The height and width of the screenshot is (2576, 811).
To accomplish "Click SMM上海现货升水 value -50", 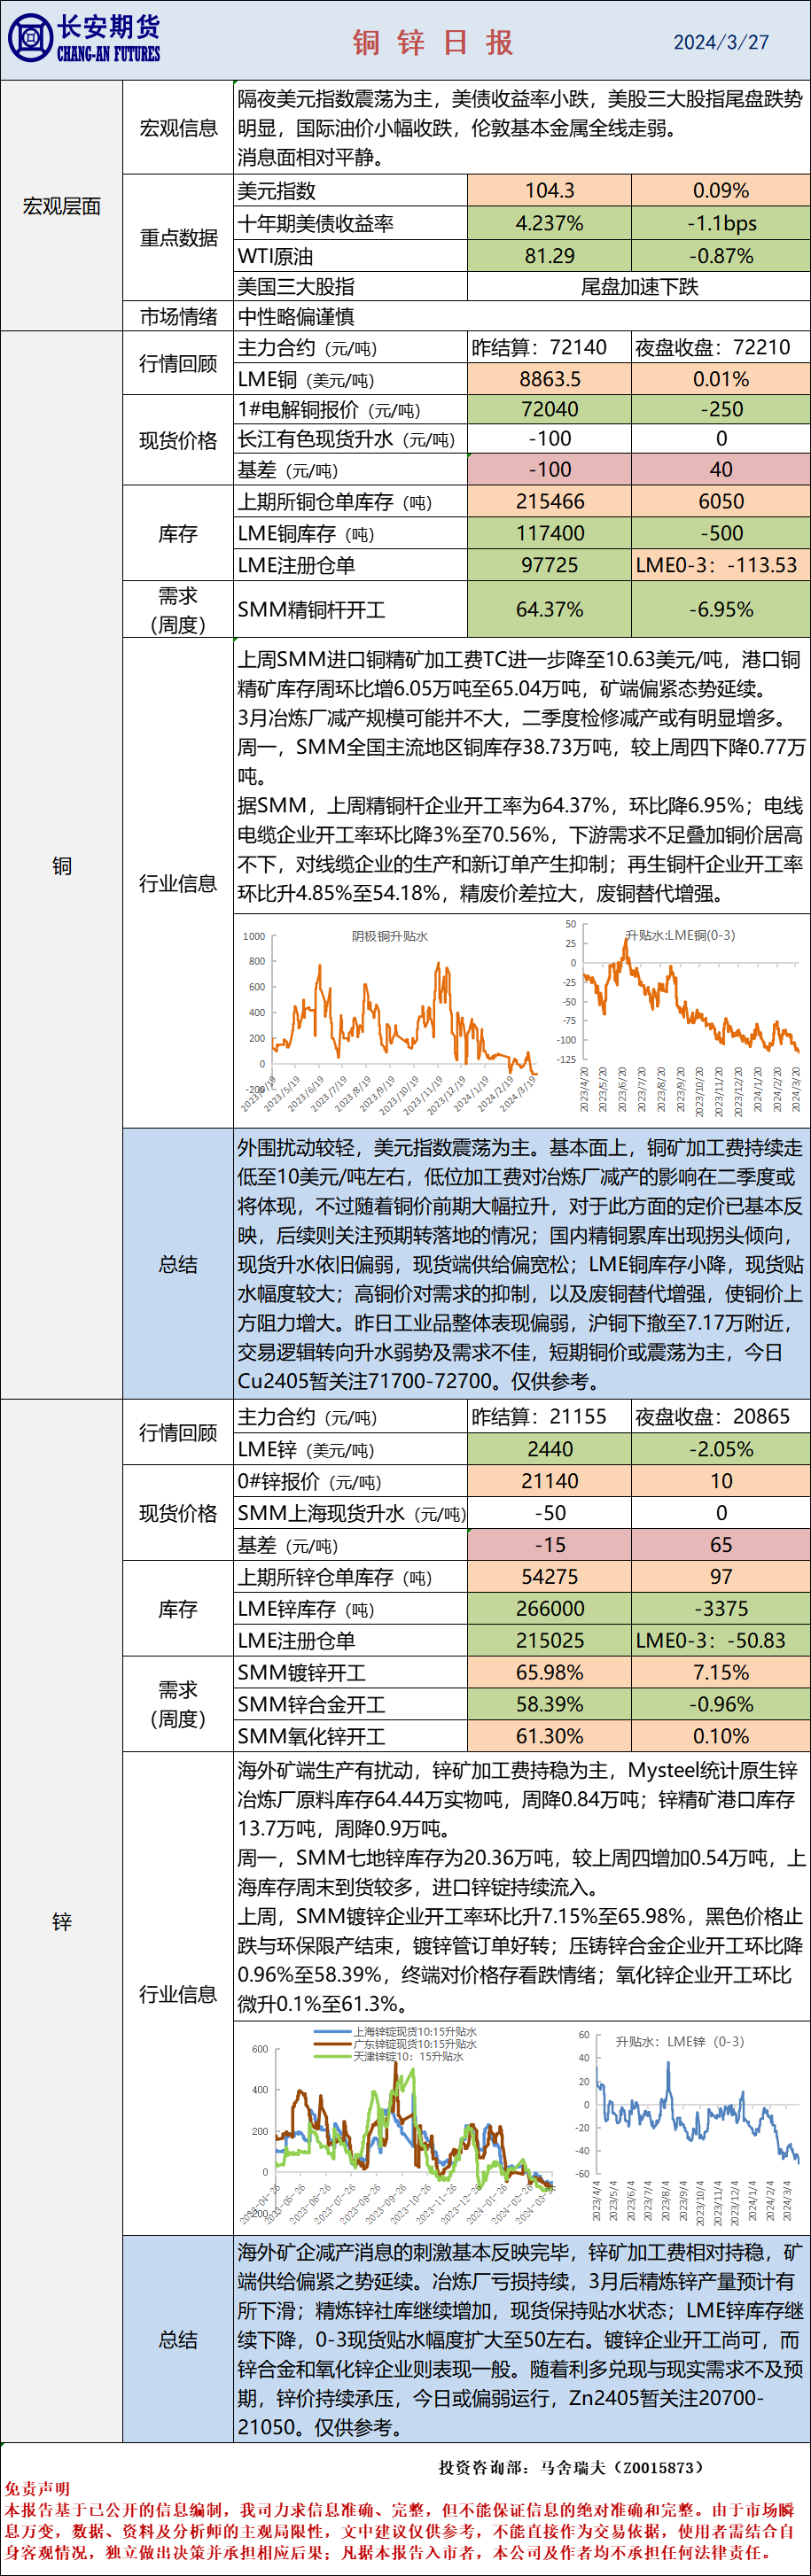I will click(549, 1513).
